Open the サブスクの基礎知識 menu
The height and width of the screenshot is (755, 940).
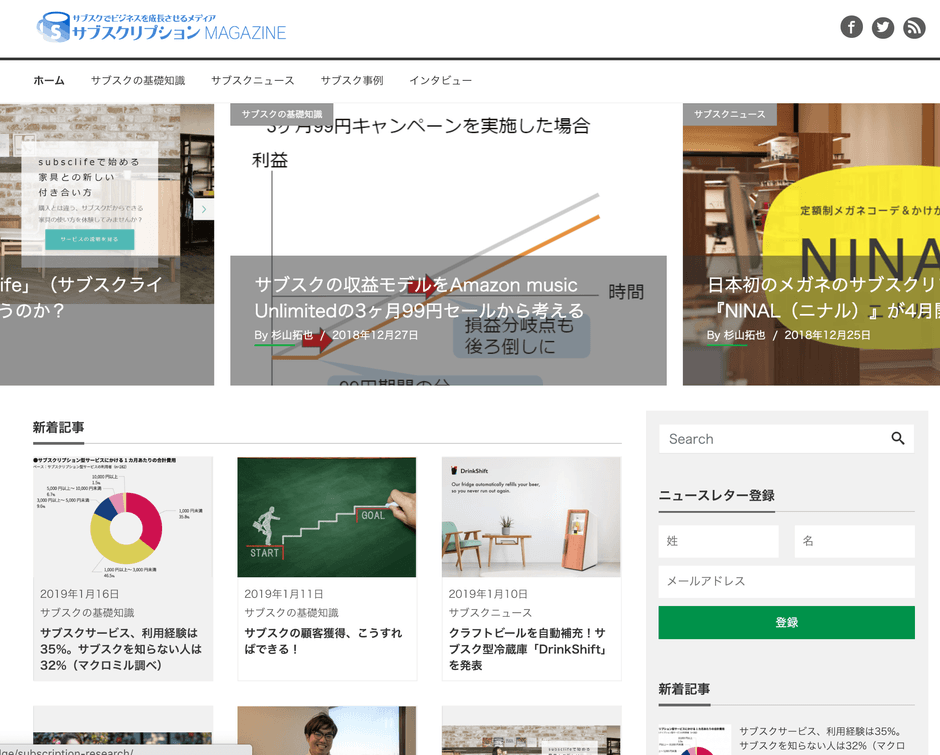click(138, 81)
